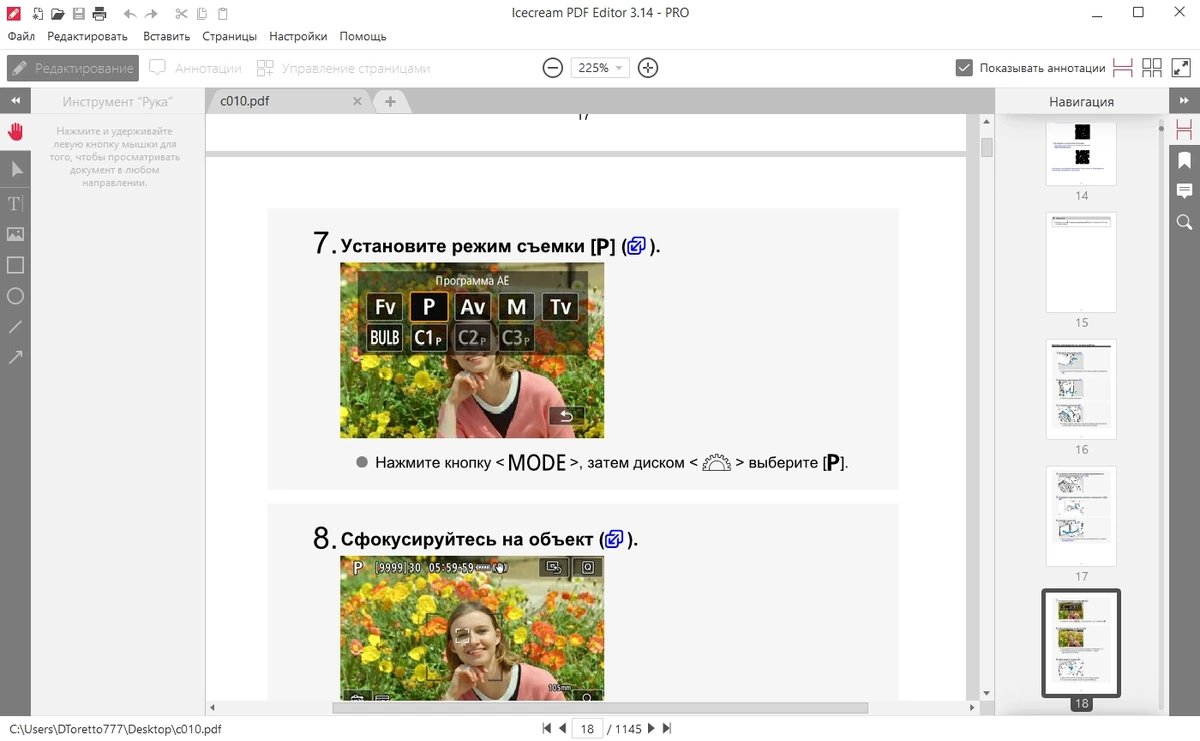Open the Редактировать menu
This screenshot has height=741, width=1200.
click(x=87, y=36)
